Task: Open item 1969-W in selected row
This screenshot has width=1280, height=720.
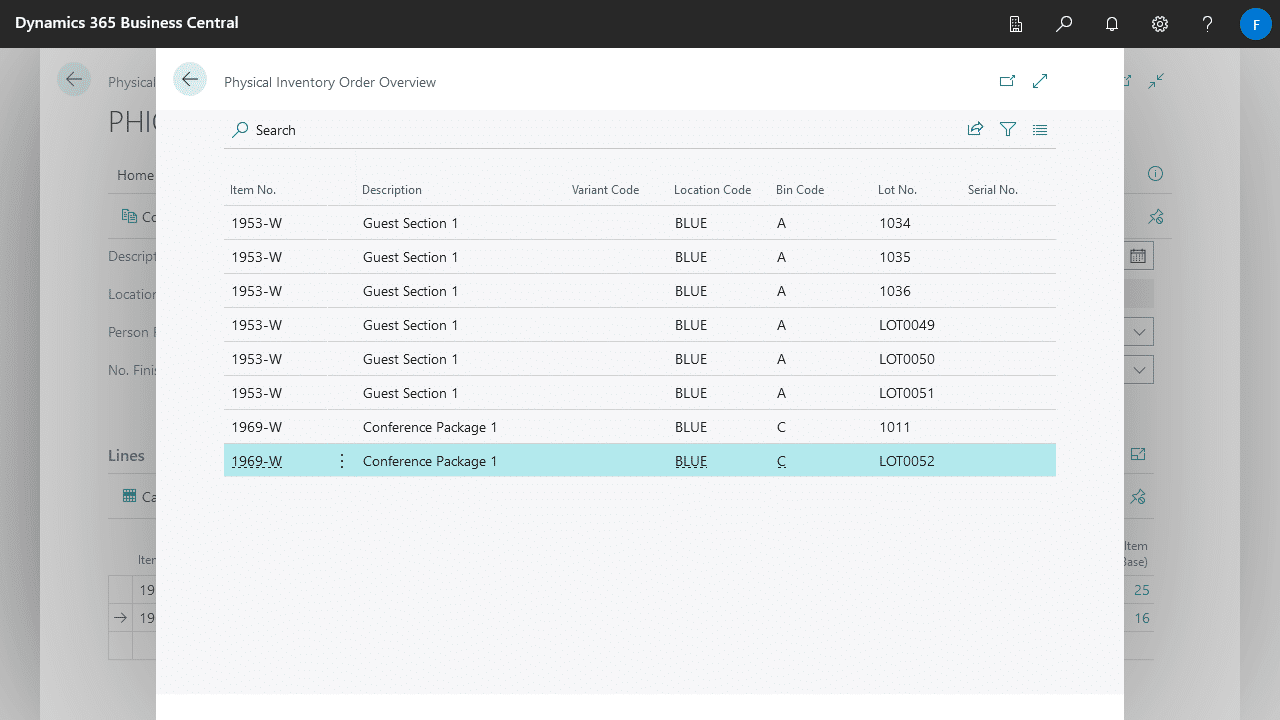Action: pyautogui.click(x=257, y=461)
